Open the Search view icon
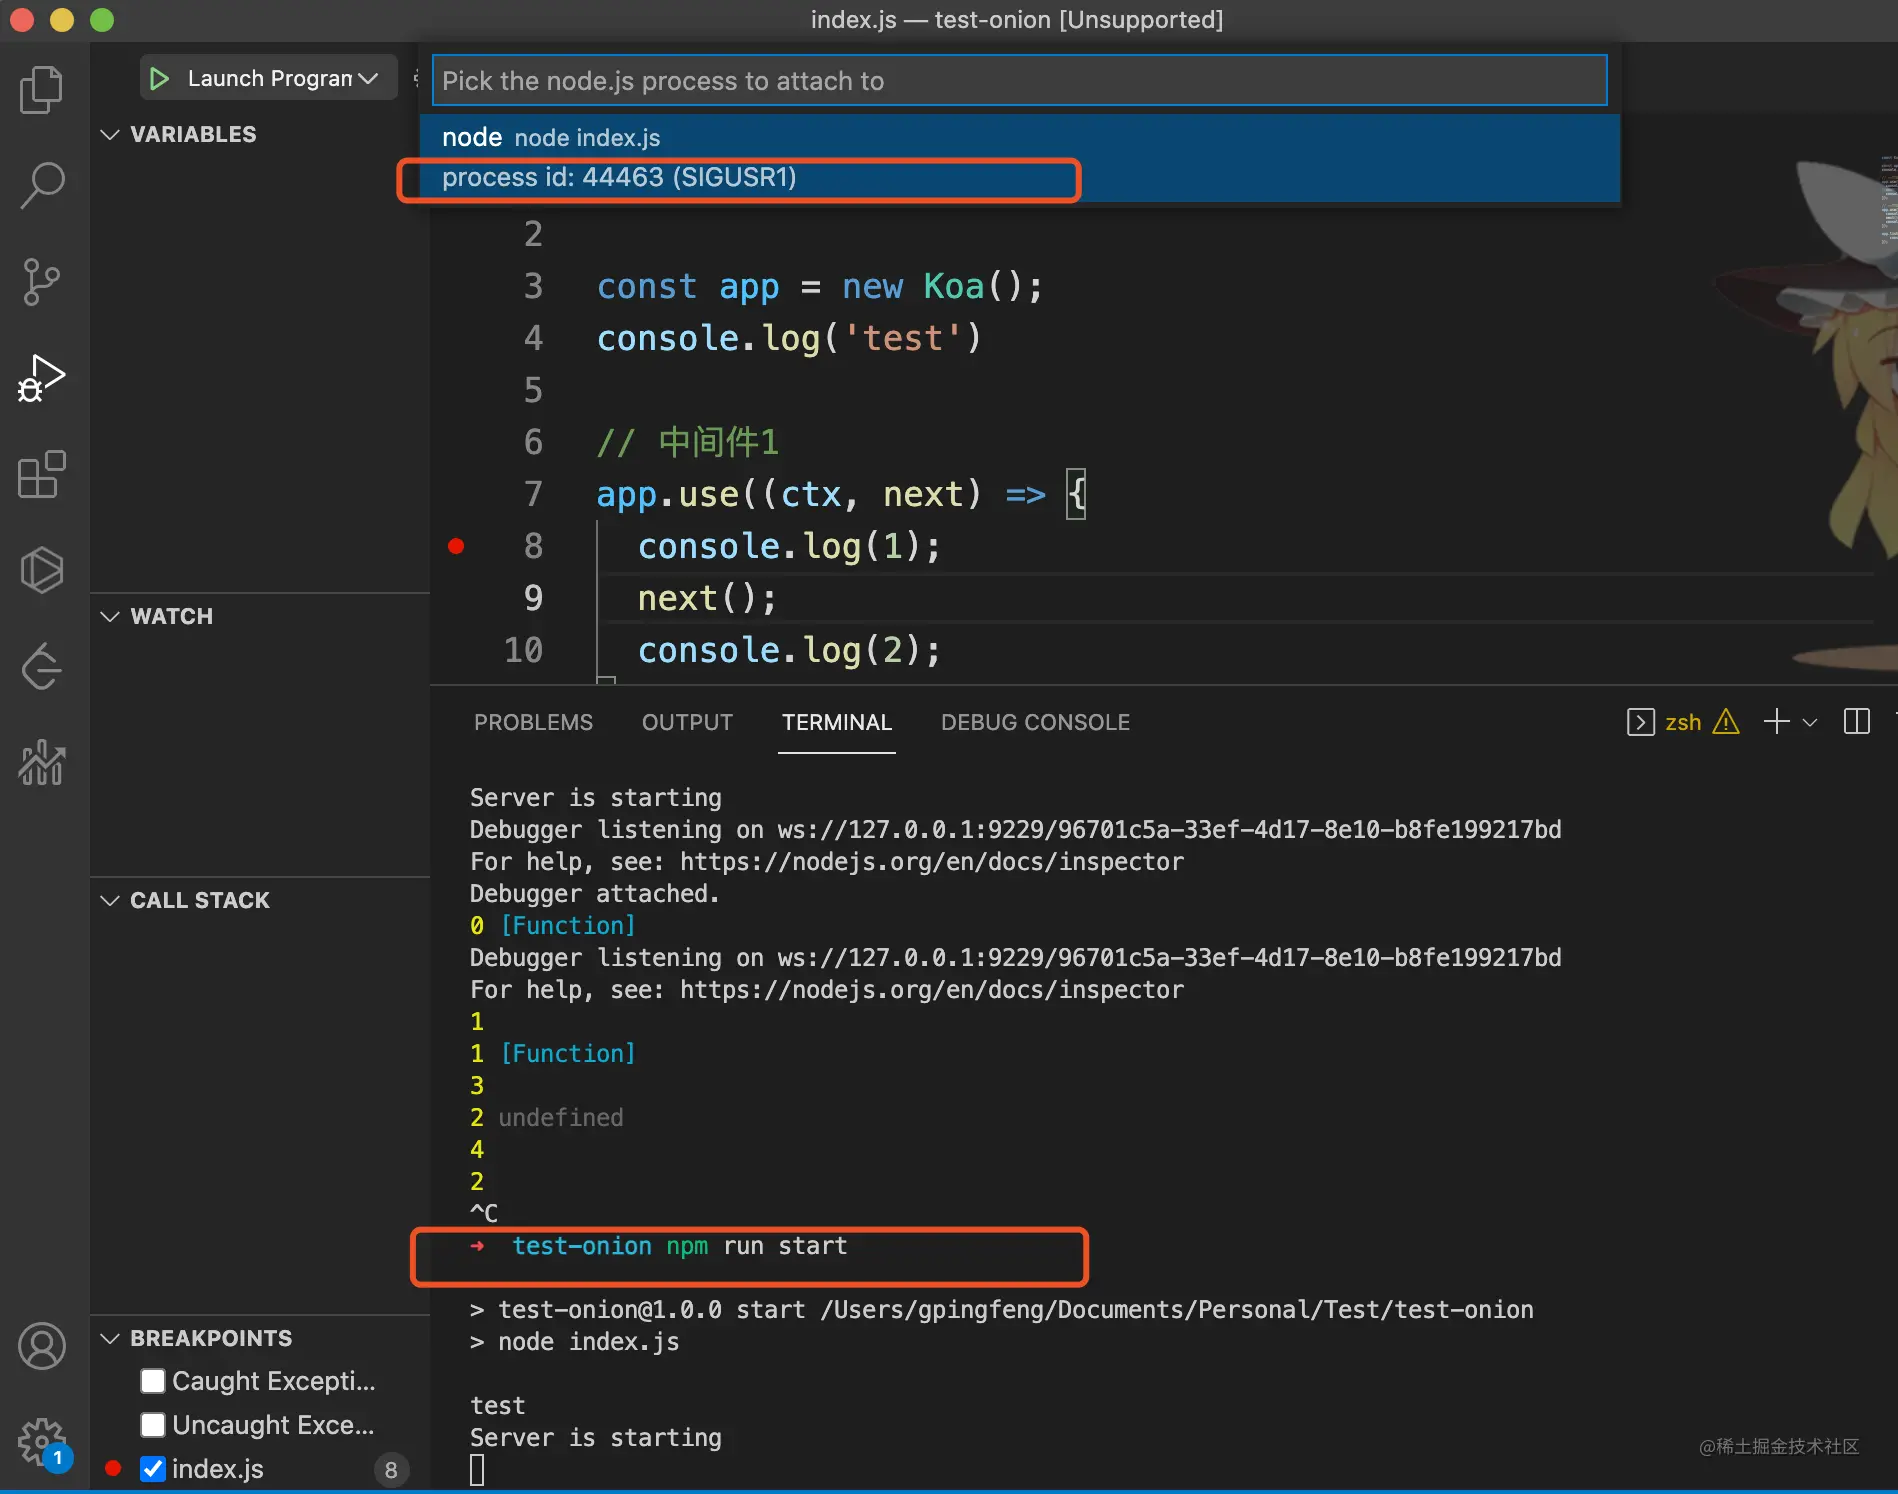The height and width of the screenshot is (1494, 1898). point(41,186)
